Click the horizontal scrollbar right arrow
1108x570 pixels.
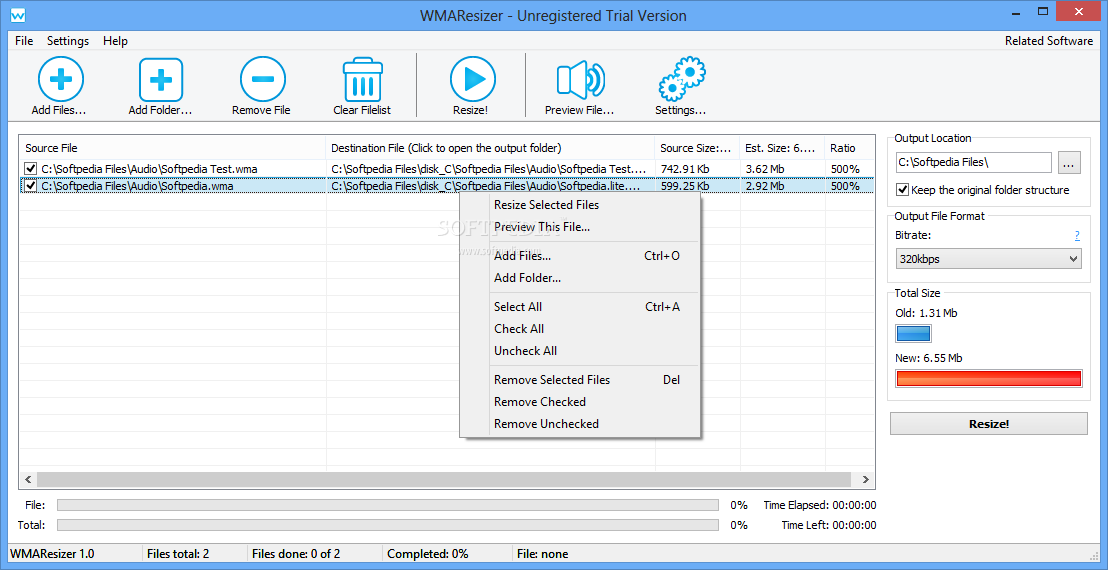pyautogui.click(x=866, y=479)
